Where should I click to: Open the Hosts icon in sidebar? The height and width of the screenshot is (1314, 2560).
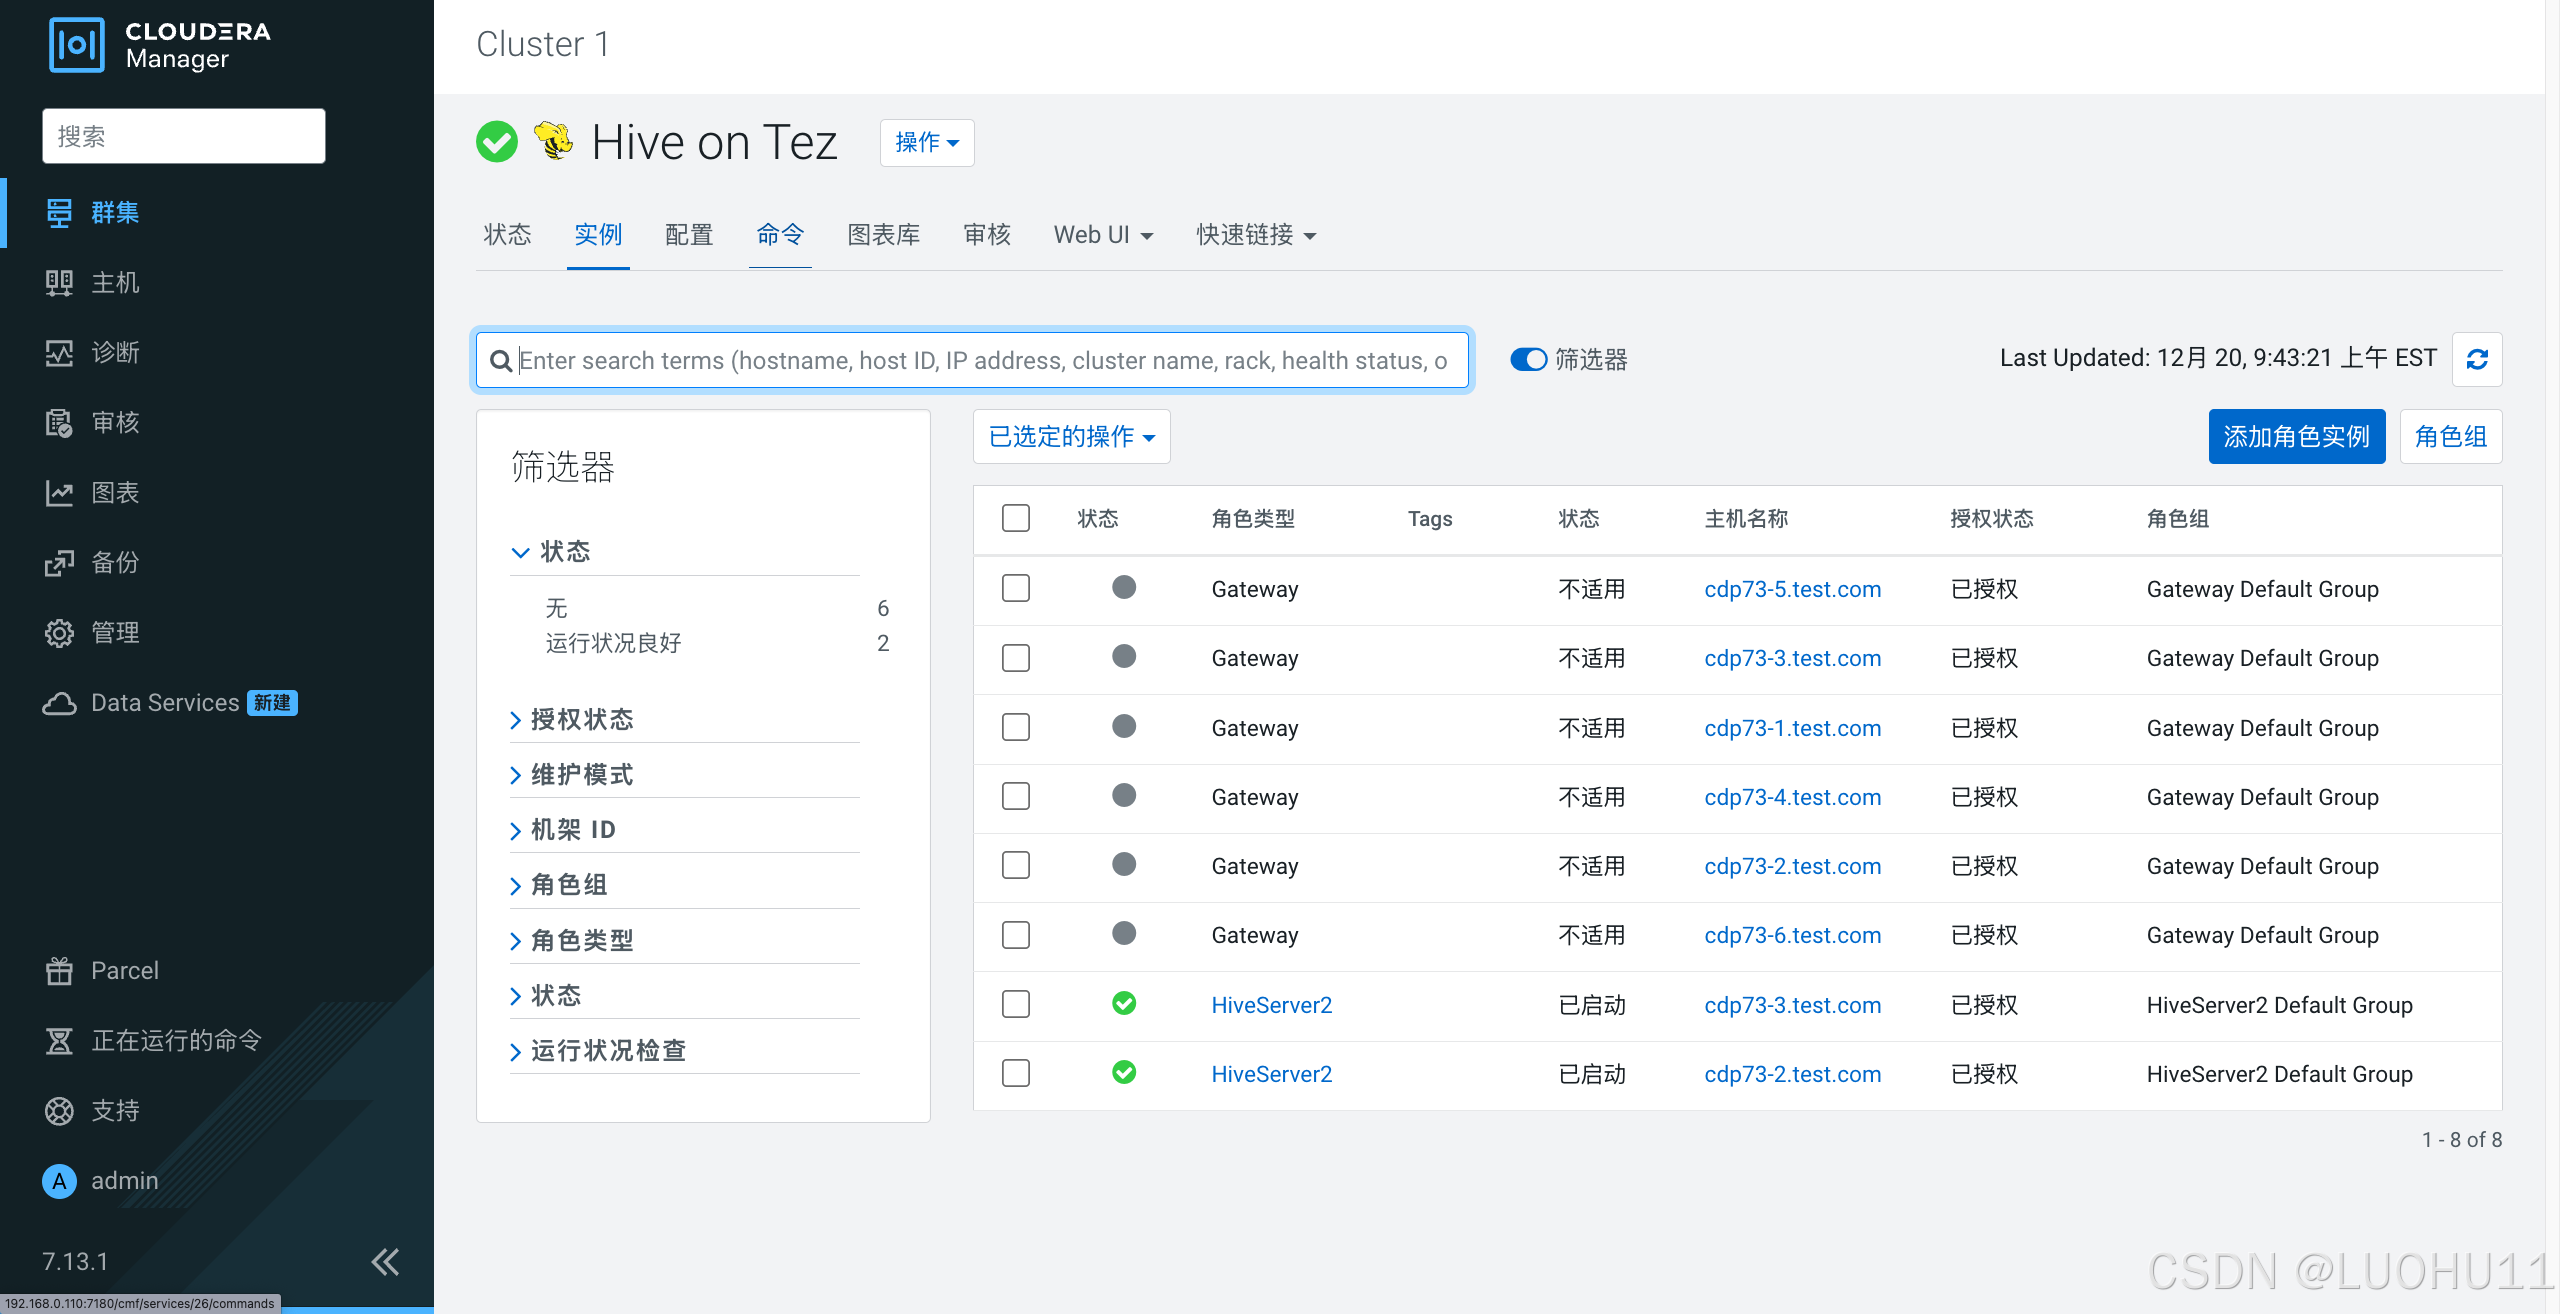point(59,283)
